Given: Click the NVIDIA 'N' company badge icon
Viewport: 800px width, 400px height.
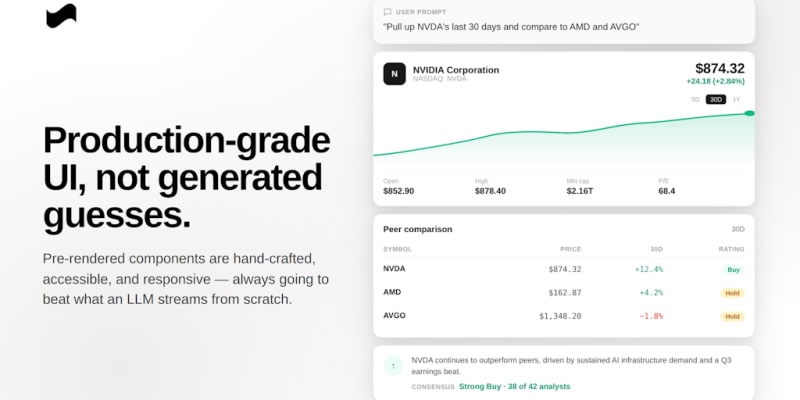Looking at the screenshot, I should pos(394,74).
